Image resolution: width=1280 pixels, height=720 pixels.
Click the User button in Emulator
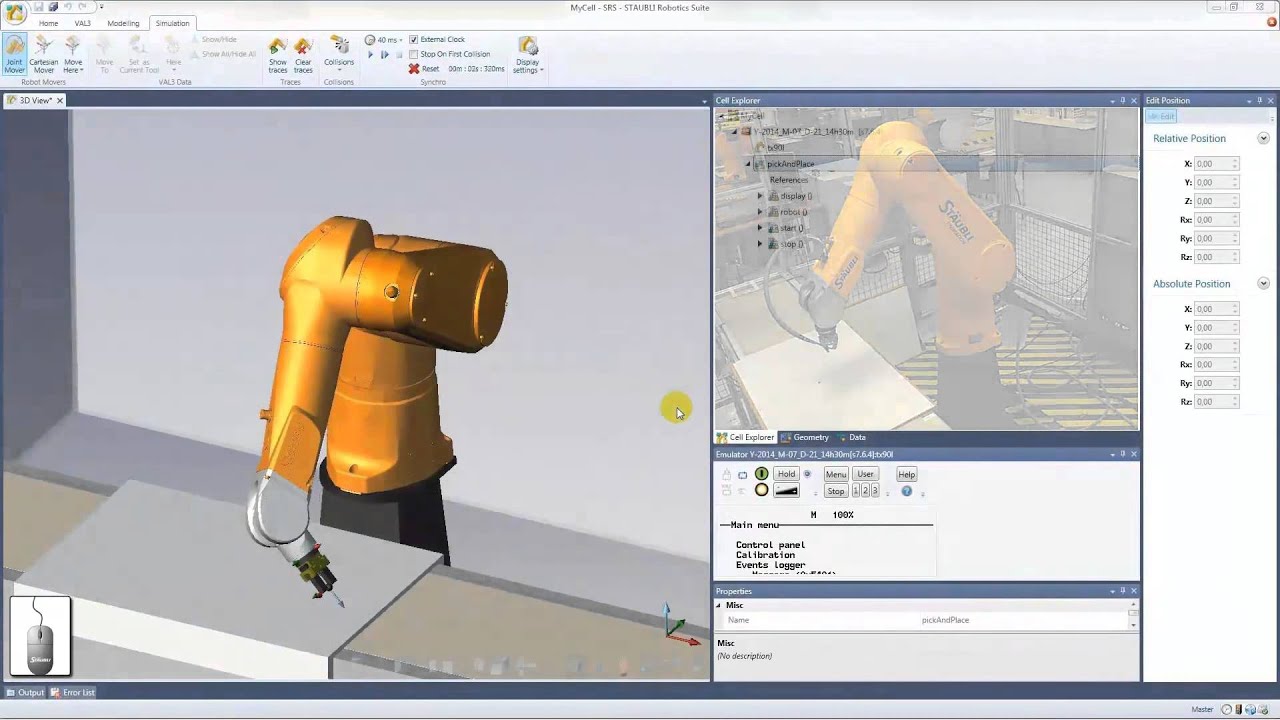click(865, 474)
